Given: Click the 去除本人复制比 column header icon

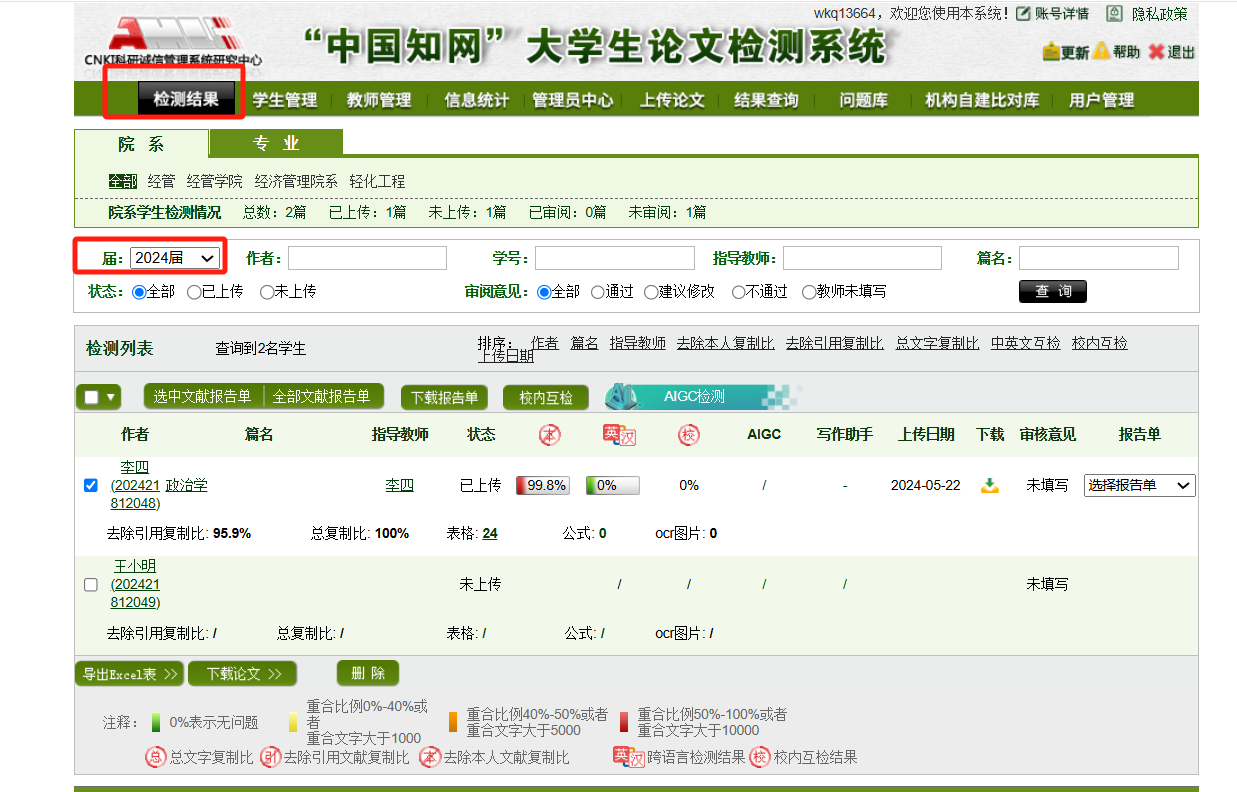Looking at the screenshot, I should pyautogui.click(x=549, y=435).
